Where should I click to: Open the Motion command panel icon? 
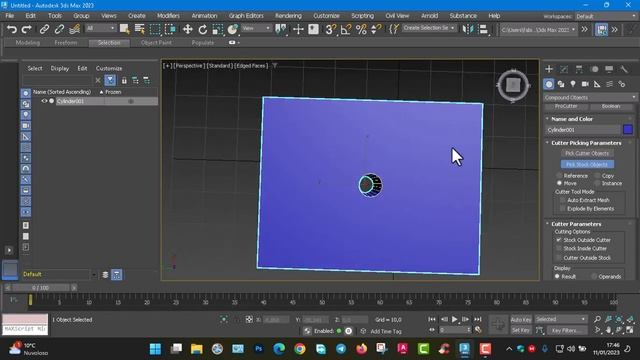tap(594, 69)
